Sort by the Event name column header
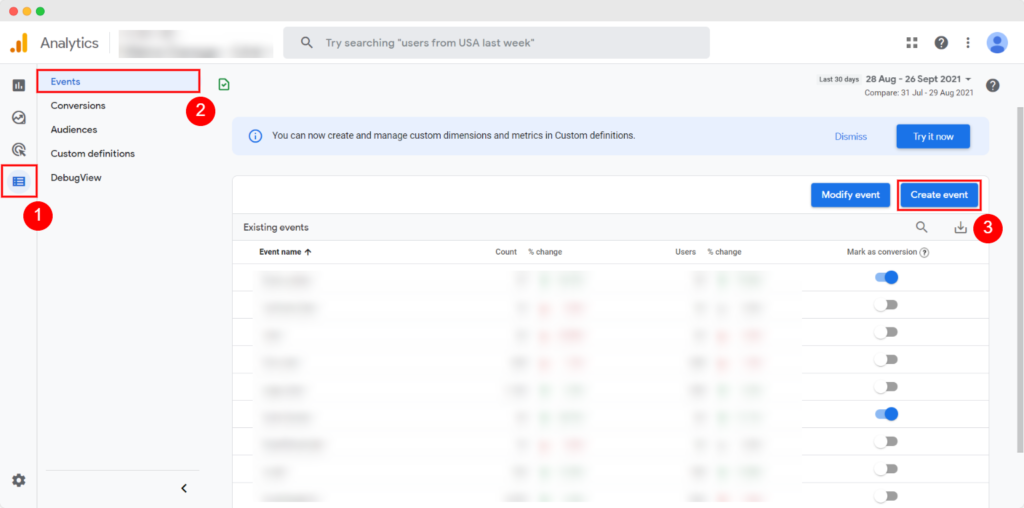The height and width of the screenshot is (508, 1024). pyautogui.click(x=285, y=252)
